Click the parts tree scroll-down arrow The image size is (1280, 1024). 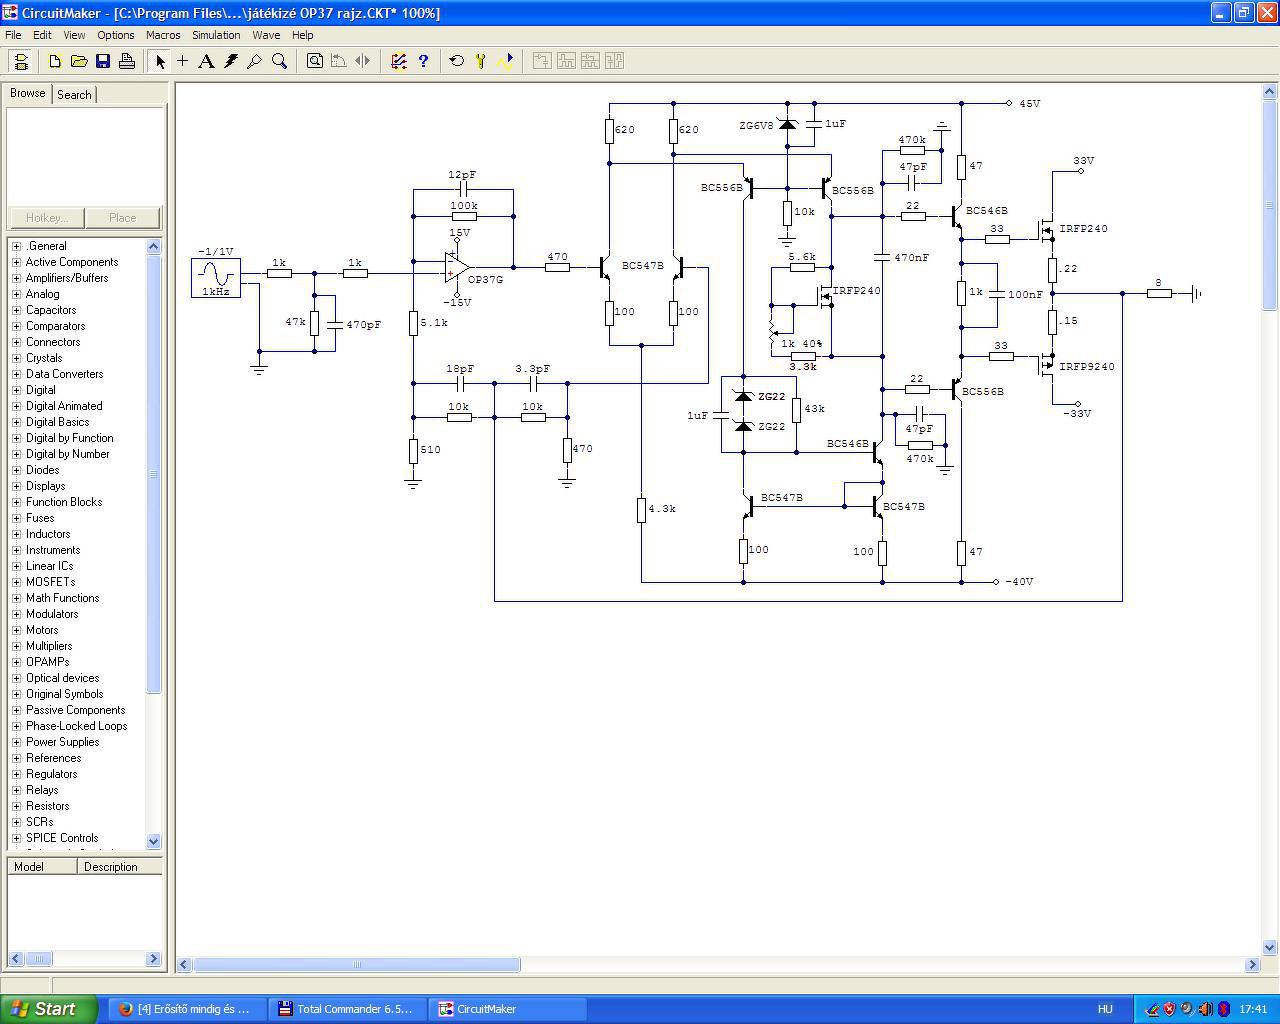coord(154,841)
